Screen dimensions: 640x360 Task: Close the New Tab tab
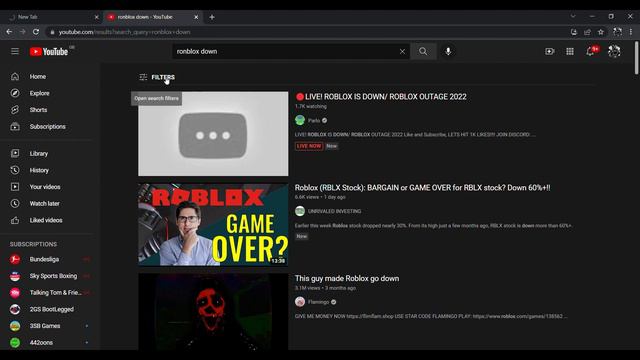pos(96,17)
